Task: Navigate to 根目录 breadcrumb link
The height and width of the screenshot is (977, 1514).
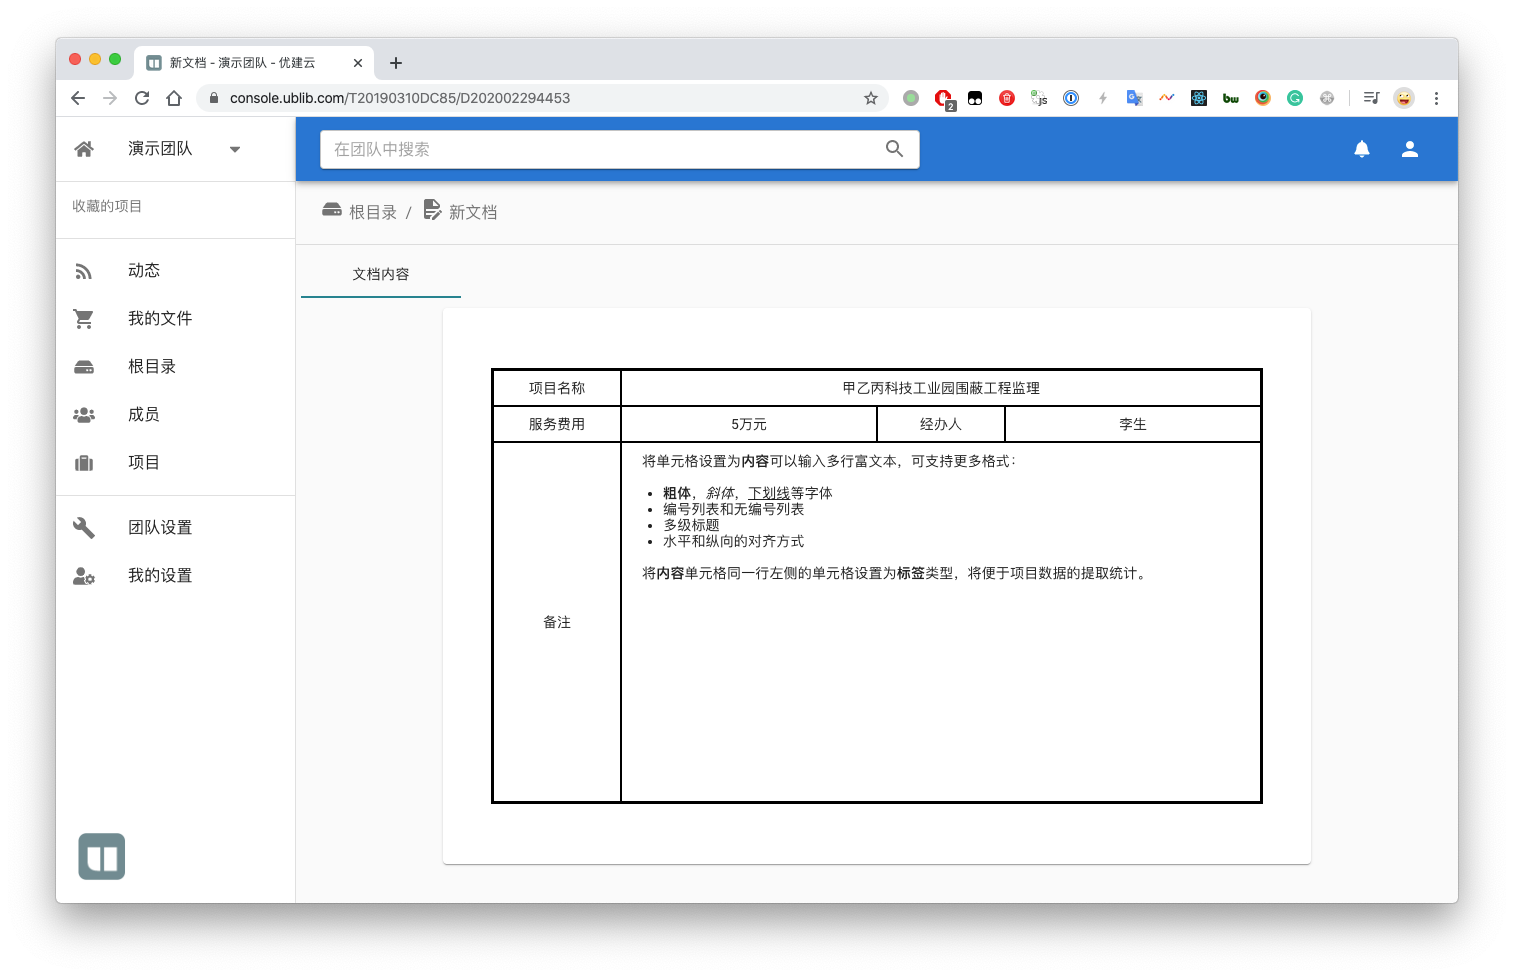Action: (372, 212)
